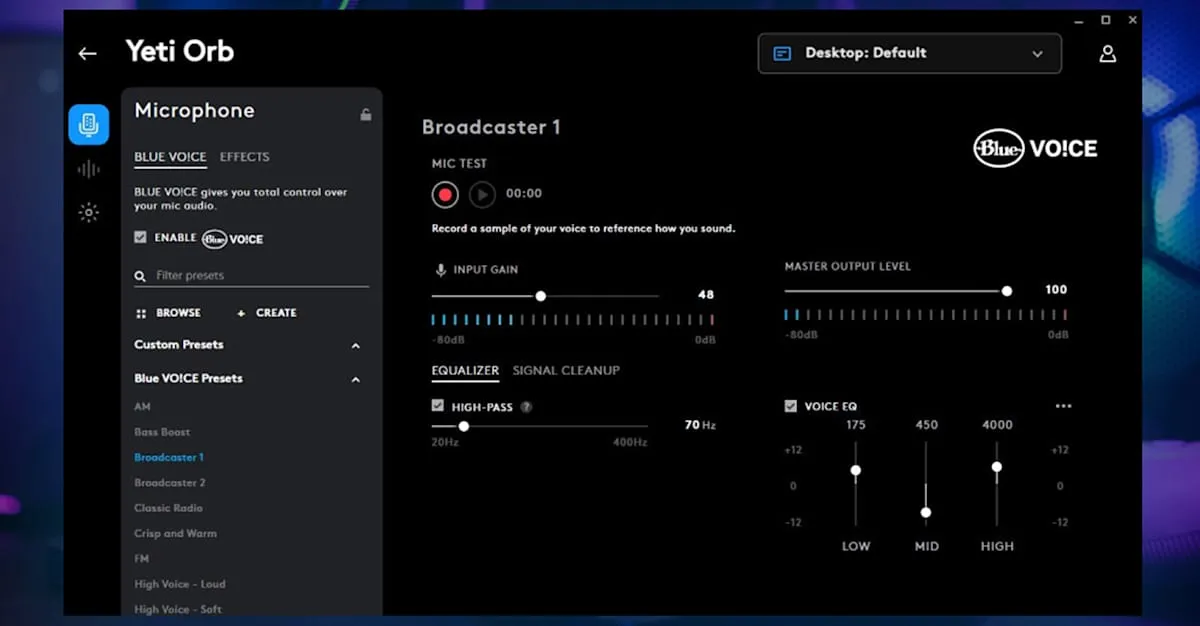Image resolution: width=1200 pixels, height=626 pixels.
Task: Switch to the BLUE VO!CE tab
Action: [170, 157]
